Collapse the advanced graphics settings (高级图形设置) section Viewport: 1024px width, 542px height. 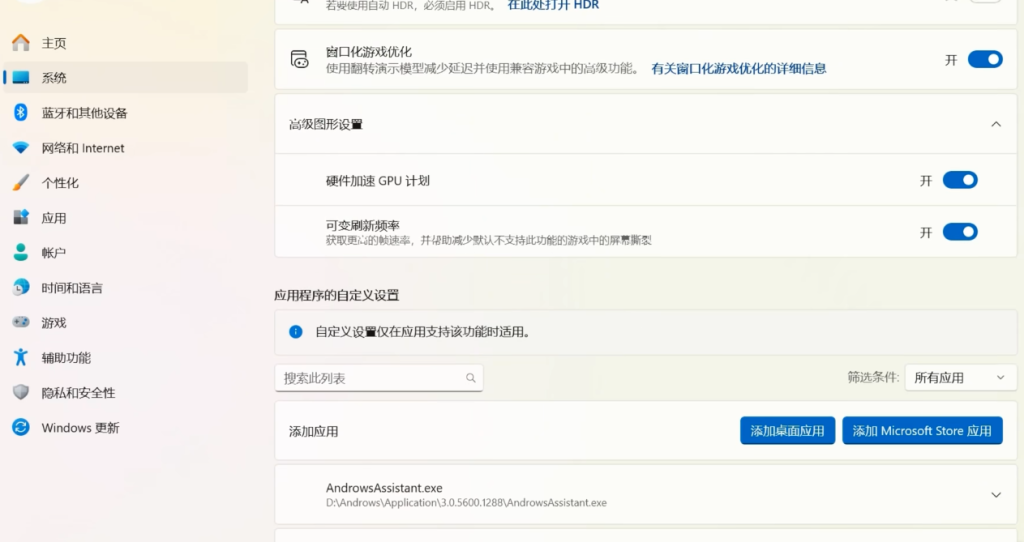(x=995, y=125)
